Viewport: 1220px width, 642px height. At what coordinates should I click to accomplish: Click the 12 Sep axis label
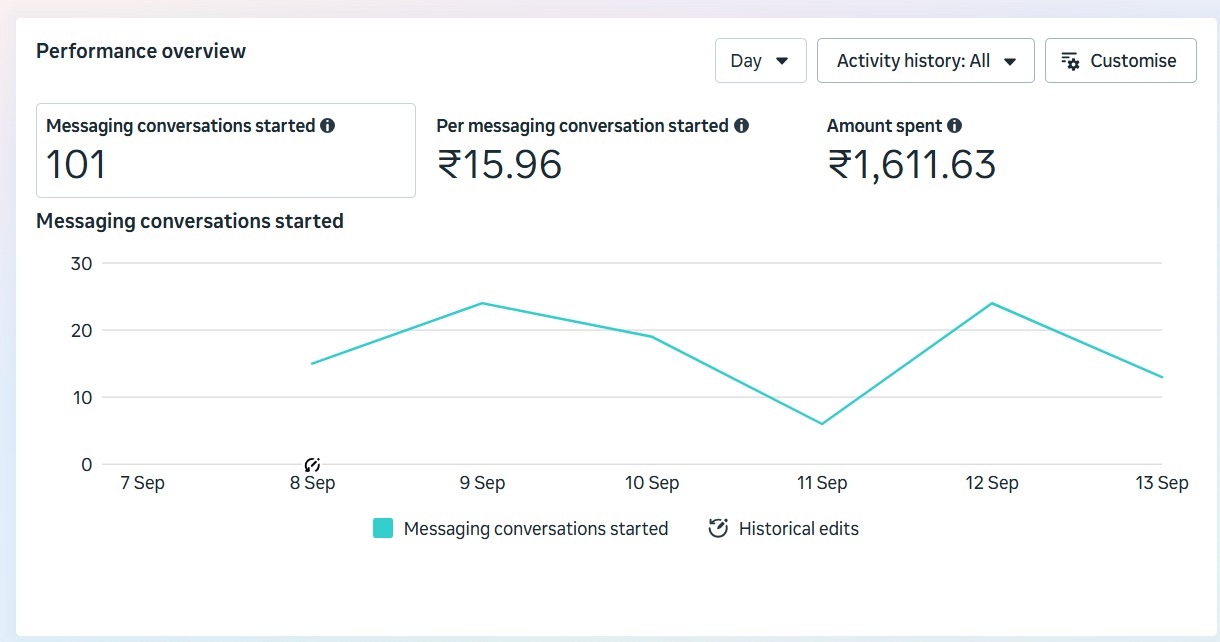(992, 483)
